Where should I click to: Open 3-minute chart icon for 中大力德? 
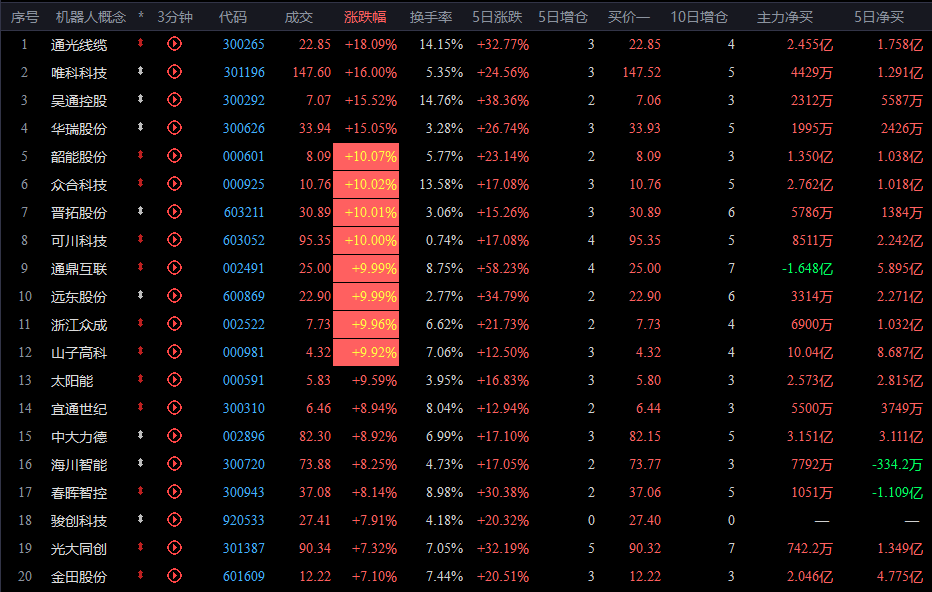(174, 436)
